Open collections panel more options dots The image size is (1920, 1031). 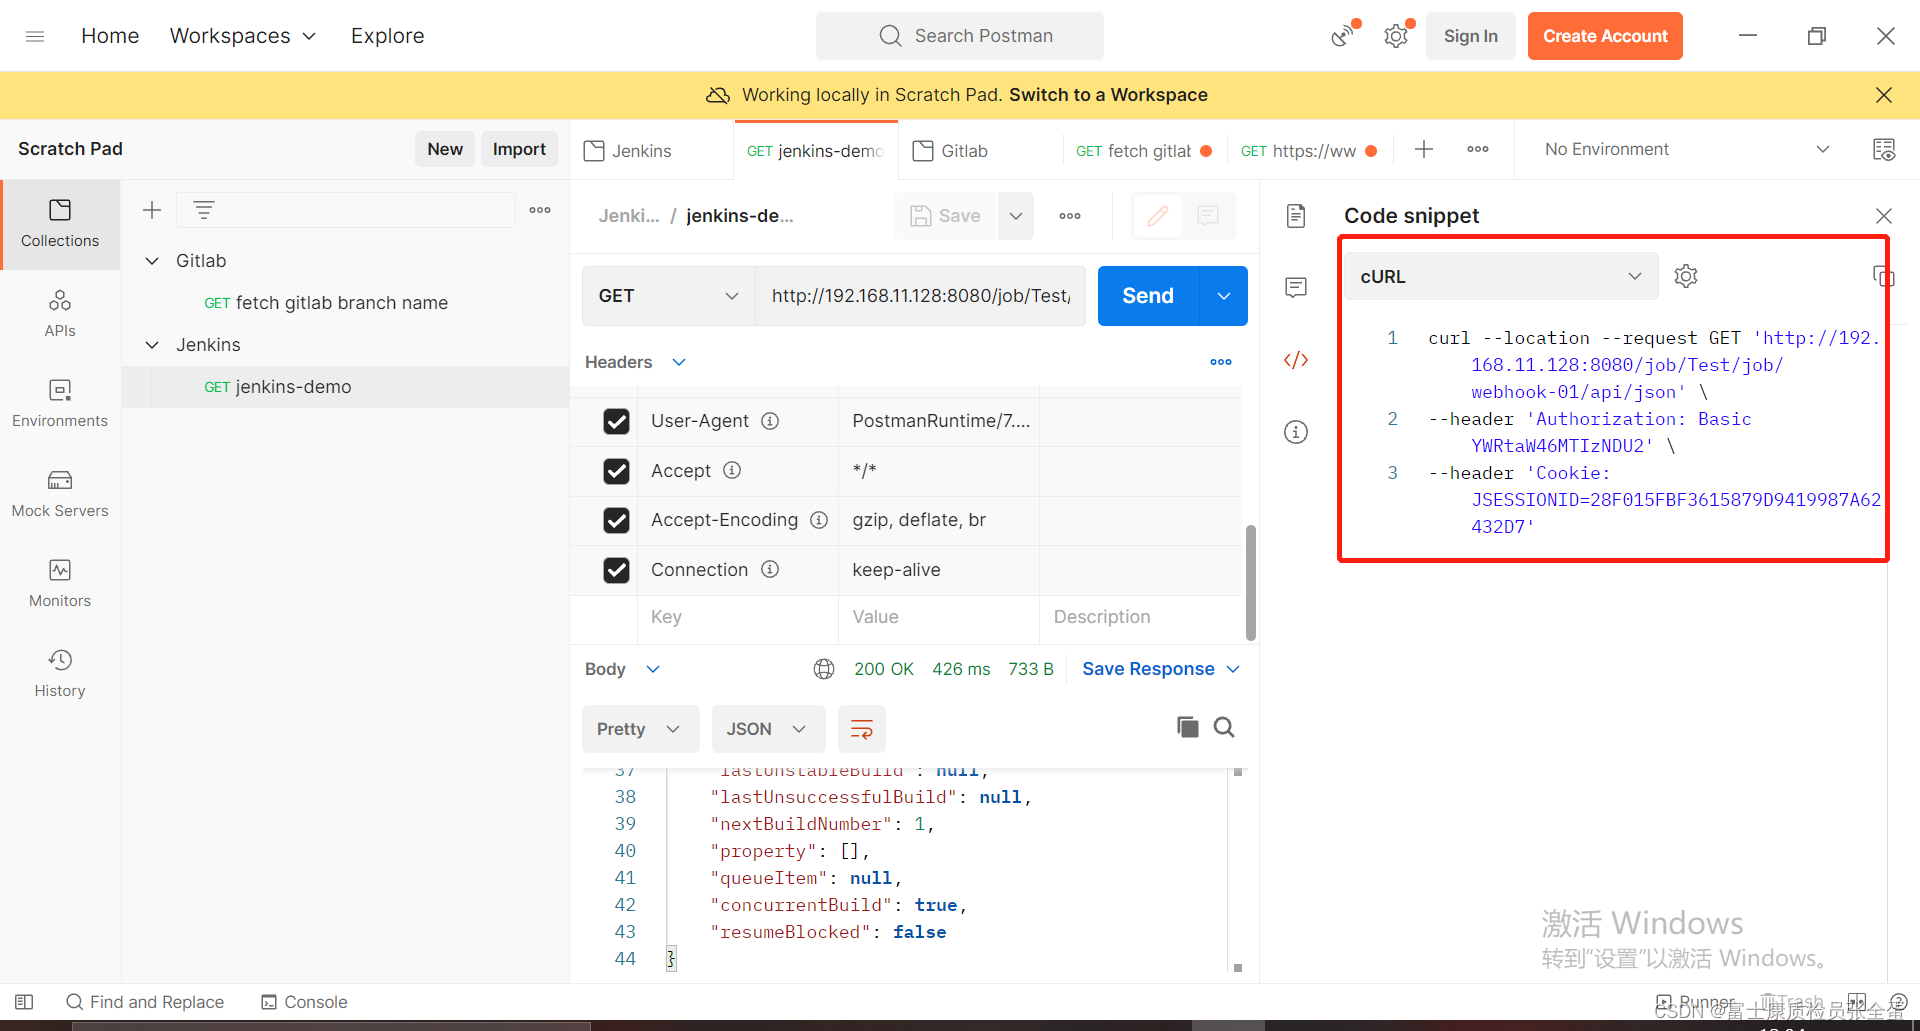[x=540, y=210]
